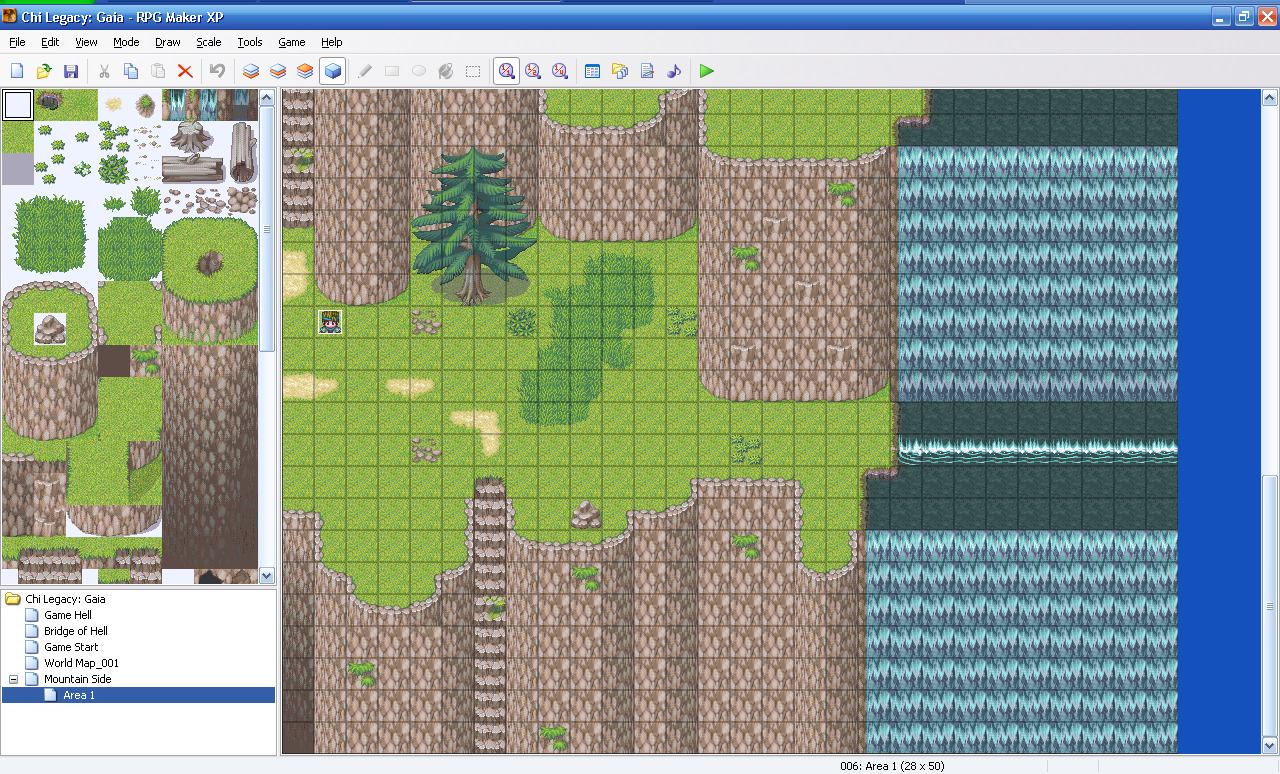This screenshot has height=774, width=1280.
Task: Open the File menu
Action: coord(17,42)
